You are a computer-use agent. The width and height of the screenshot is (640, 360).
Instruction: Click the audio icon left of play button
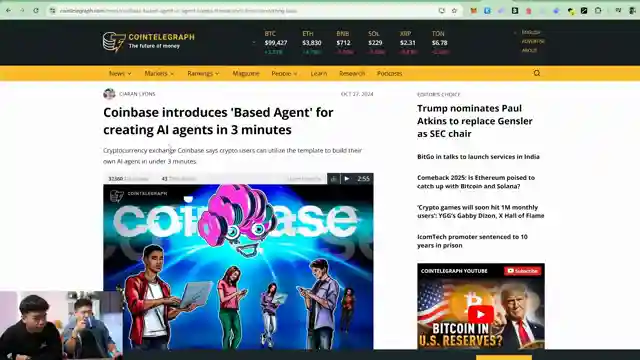click(334, 179)
